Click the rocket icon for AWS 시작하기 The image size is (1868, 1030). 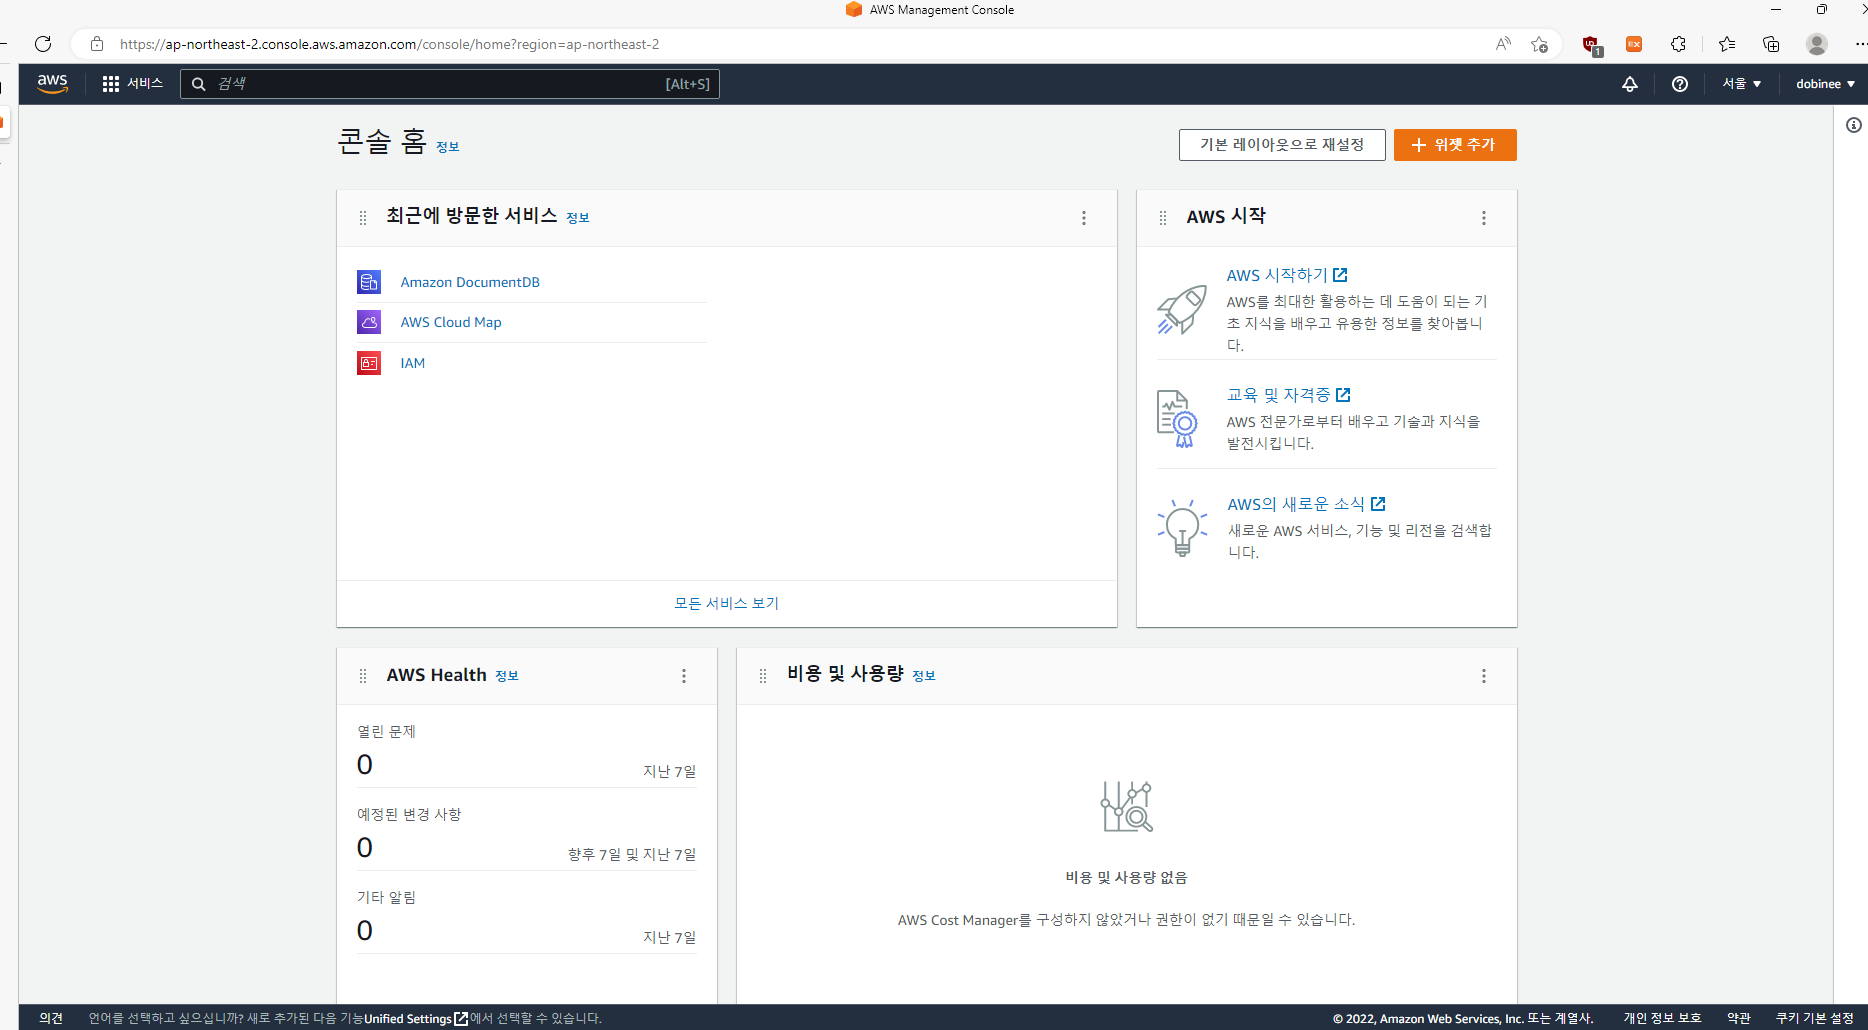pos(1182,309)
